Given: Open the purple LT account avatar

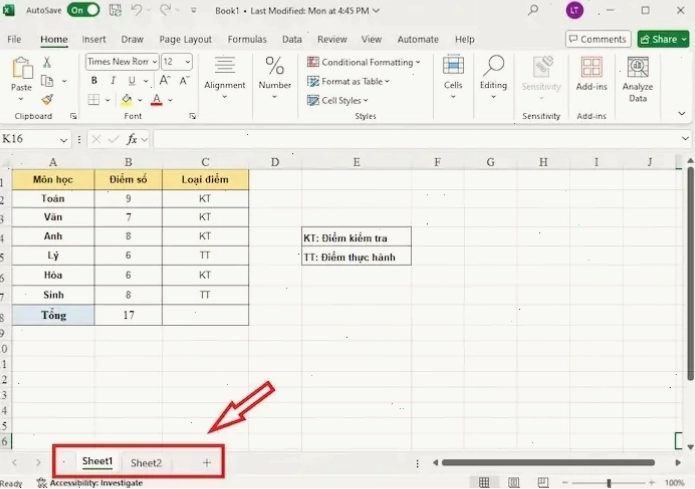Looking at the screenshot, I should [x=574, y=10].
